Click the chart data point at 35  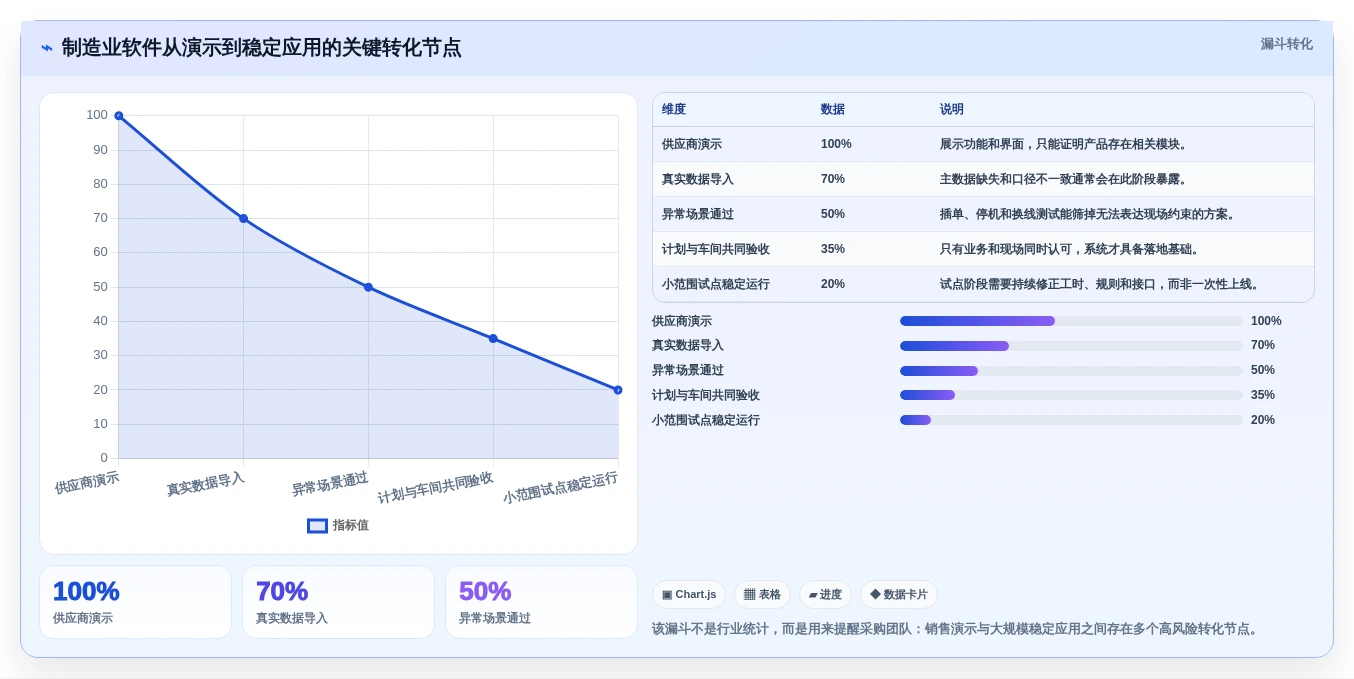click(493, 338)
